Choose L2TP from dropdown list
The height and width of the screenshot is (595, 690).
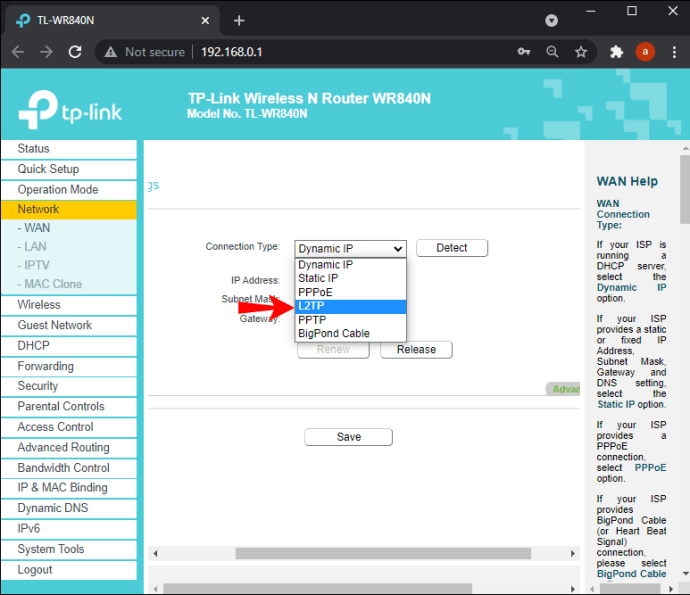click(350, 306)
